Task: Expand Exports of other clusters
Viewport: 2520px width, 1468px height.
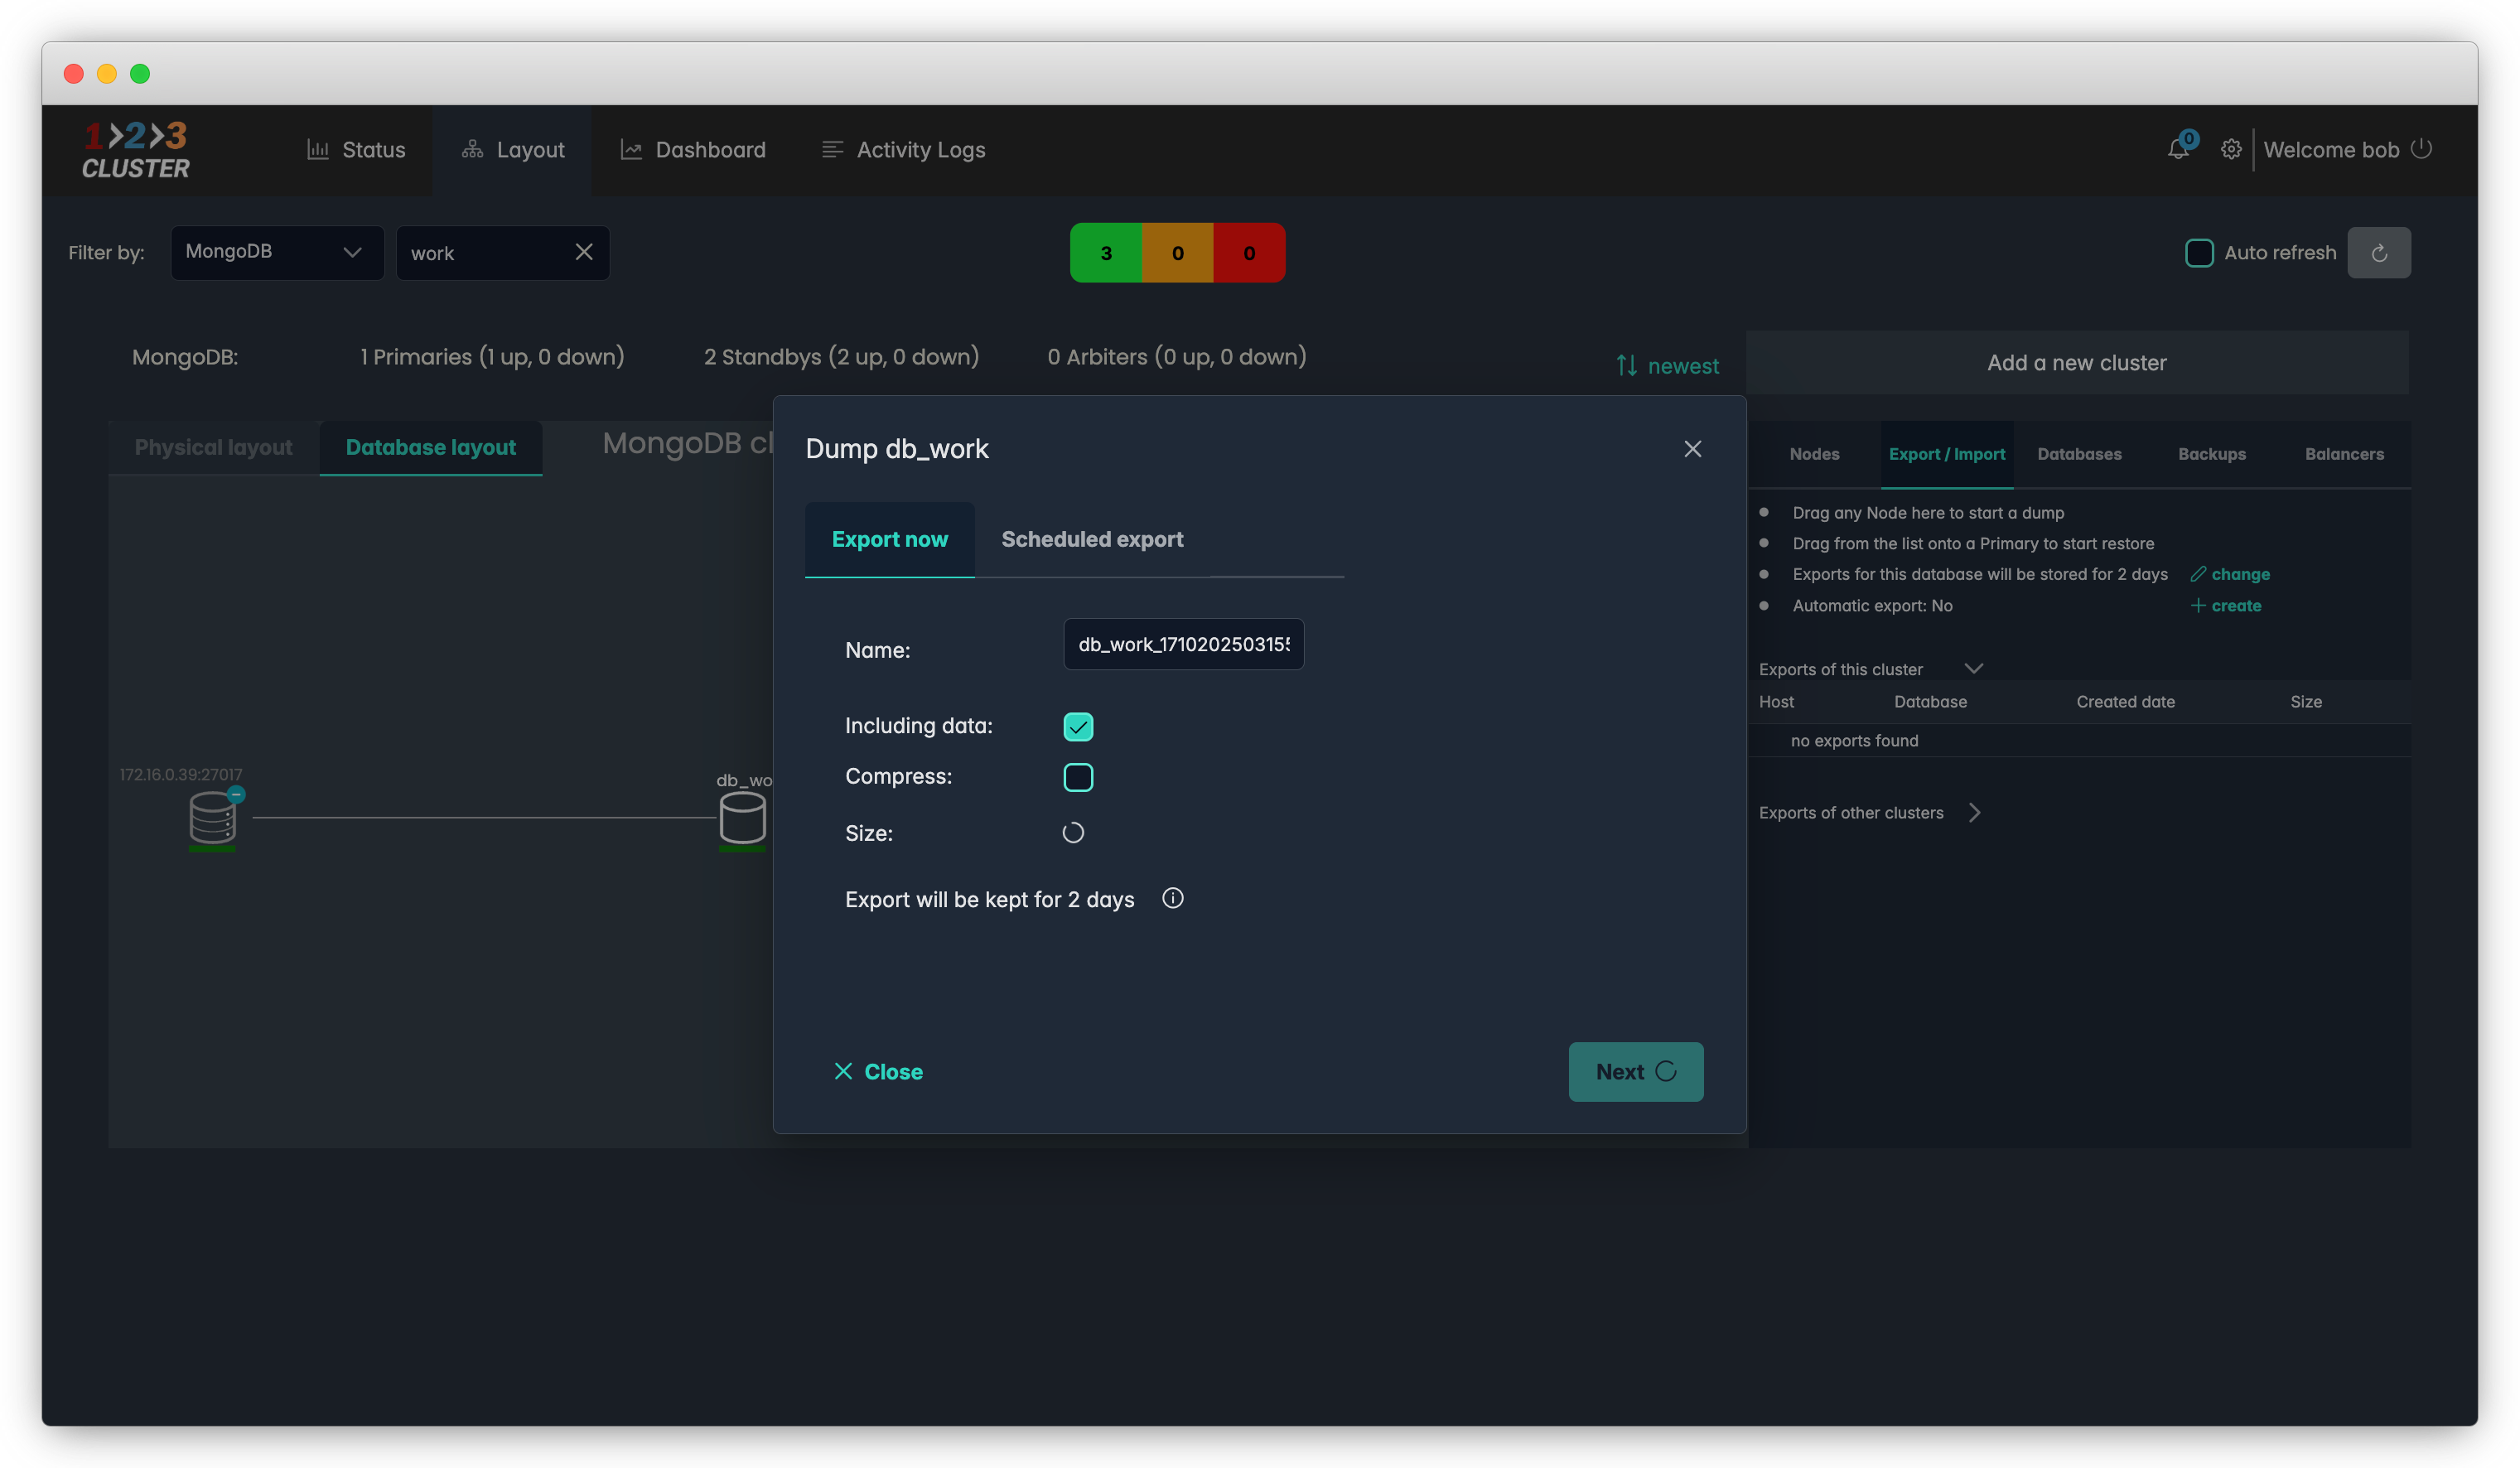Action: 1973,813
